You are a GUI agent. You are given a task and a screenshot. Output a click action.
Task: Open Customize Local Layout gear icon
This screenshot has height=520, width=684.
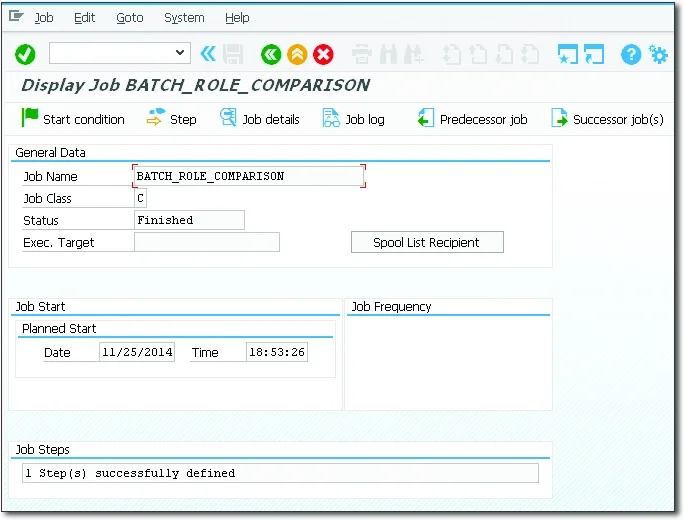pos(658,55)
